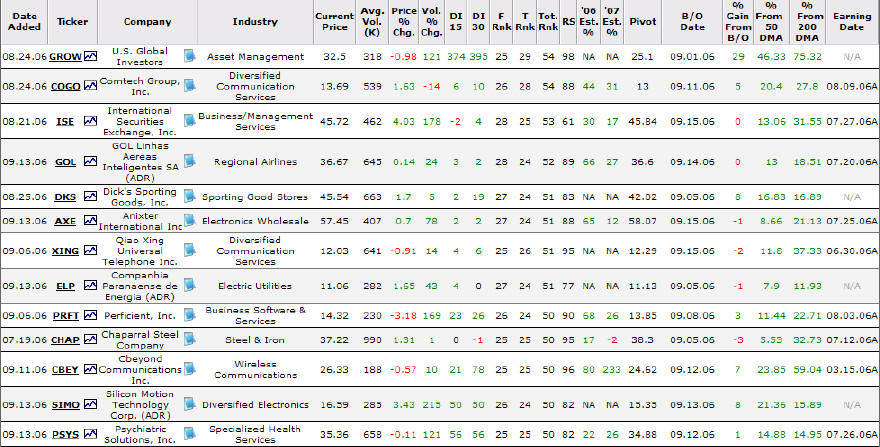Sort by the Date Added column header
880x447 pixels.
coord(25,22)
